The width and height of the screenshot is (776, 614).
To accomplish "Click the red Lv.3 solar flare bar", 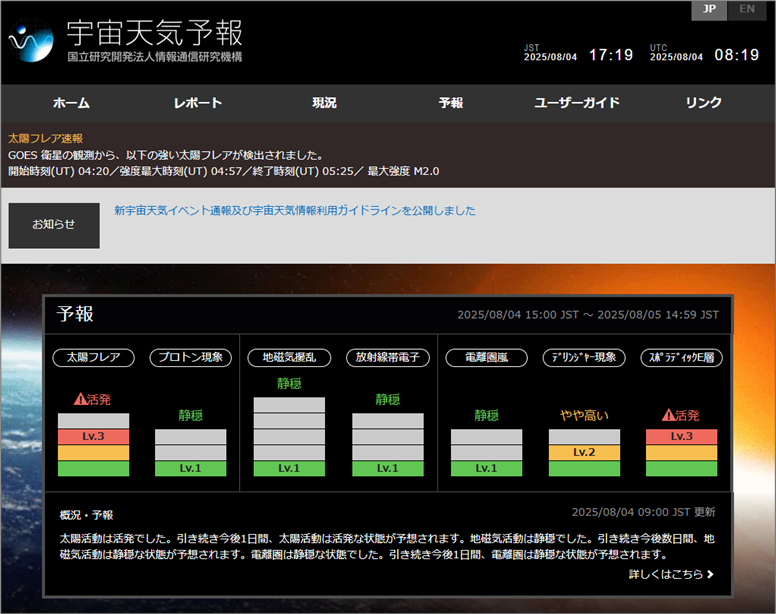I will click(93, 437).
